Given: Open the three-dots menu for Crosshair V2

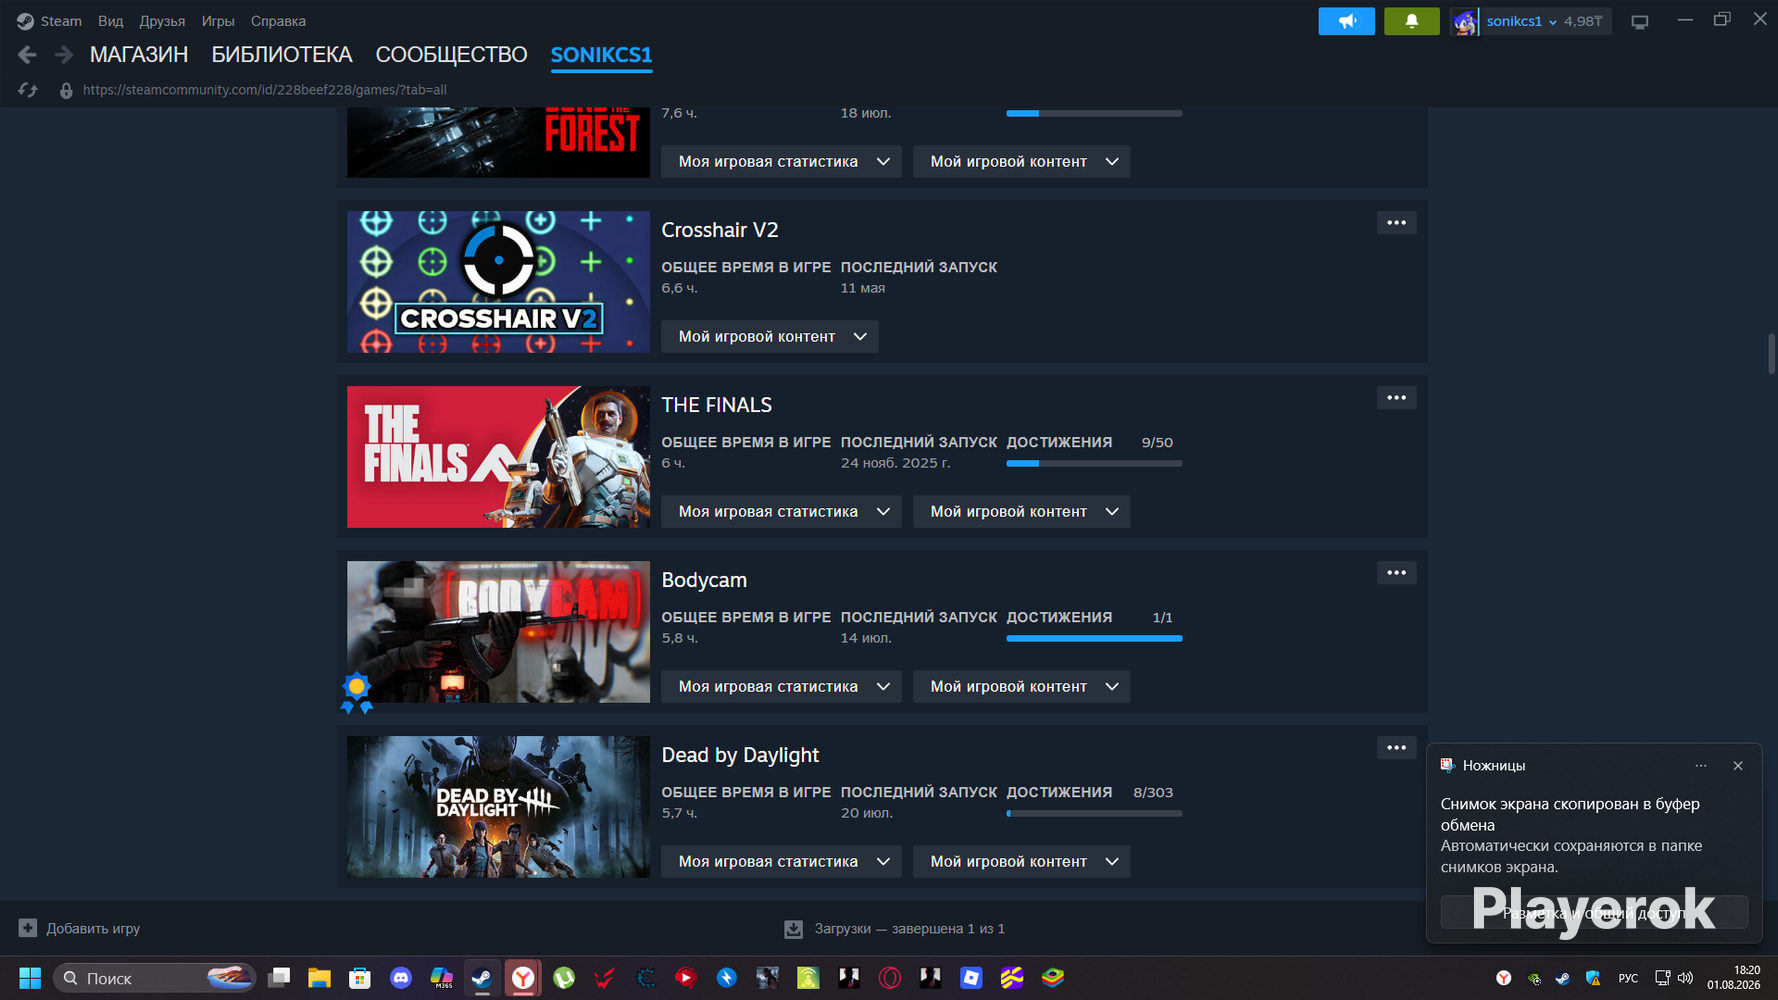Looking at the screenshot, I should pos(1396,223).
